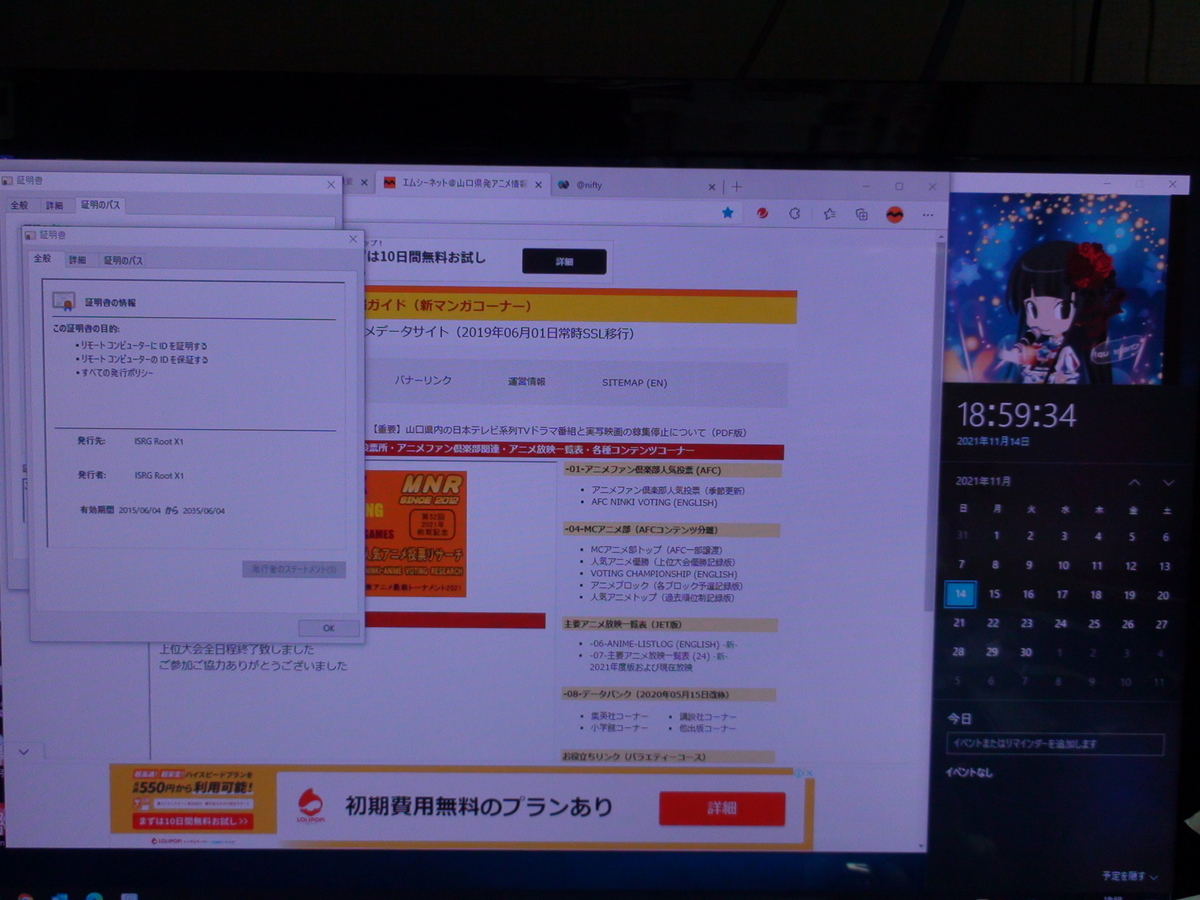Open a new browser tab with plus
The image size is (1200, 900).
[737, 186]
